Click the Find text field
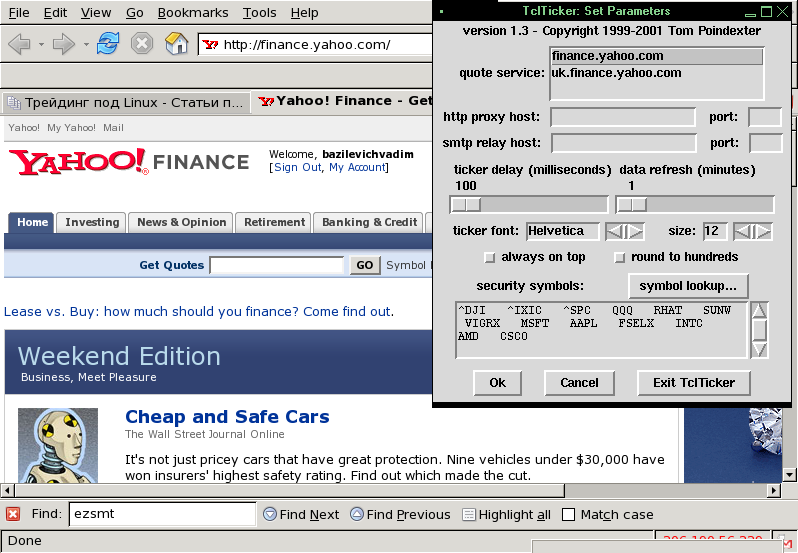The width and height of the screenshot is (798, 553). [162, 514]
